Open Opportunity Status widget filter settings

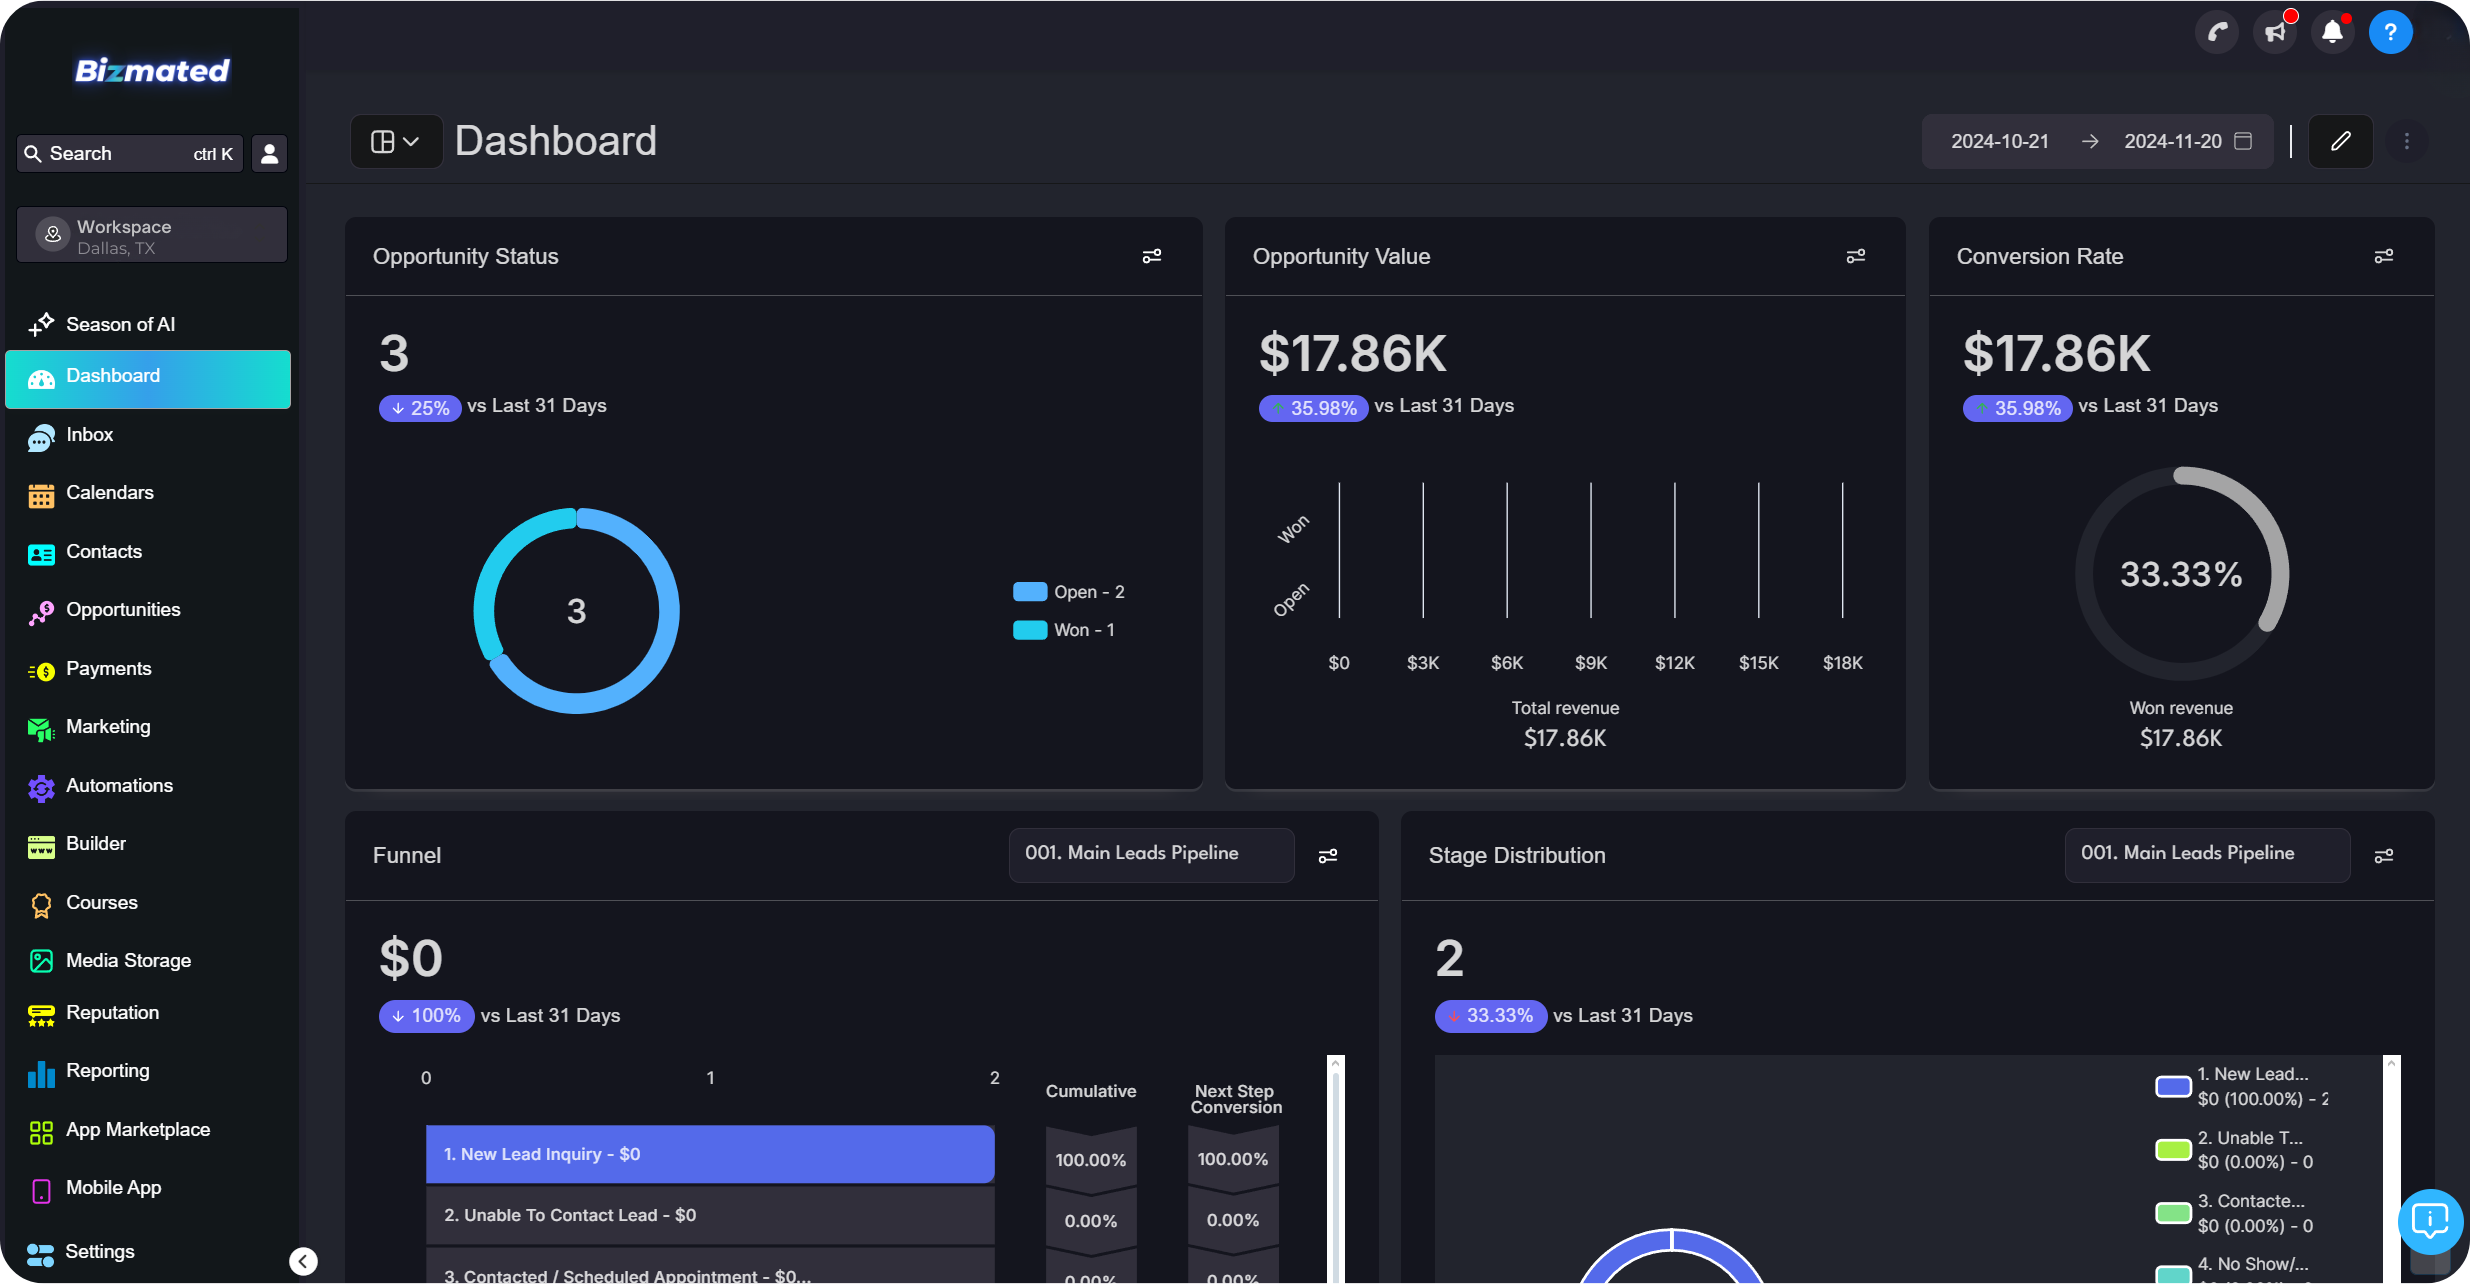point(1152,256)
